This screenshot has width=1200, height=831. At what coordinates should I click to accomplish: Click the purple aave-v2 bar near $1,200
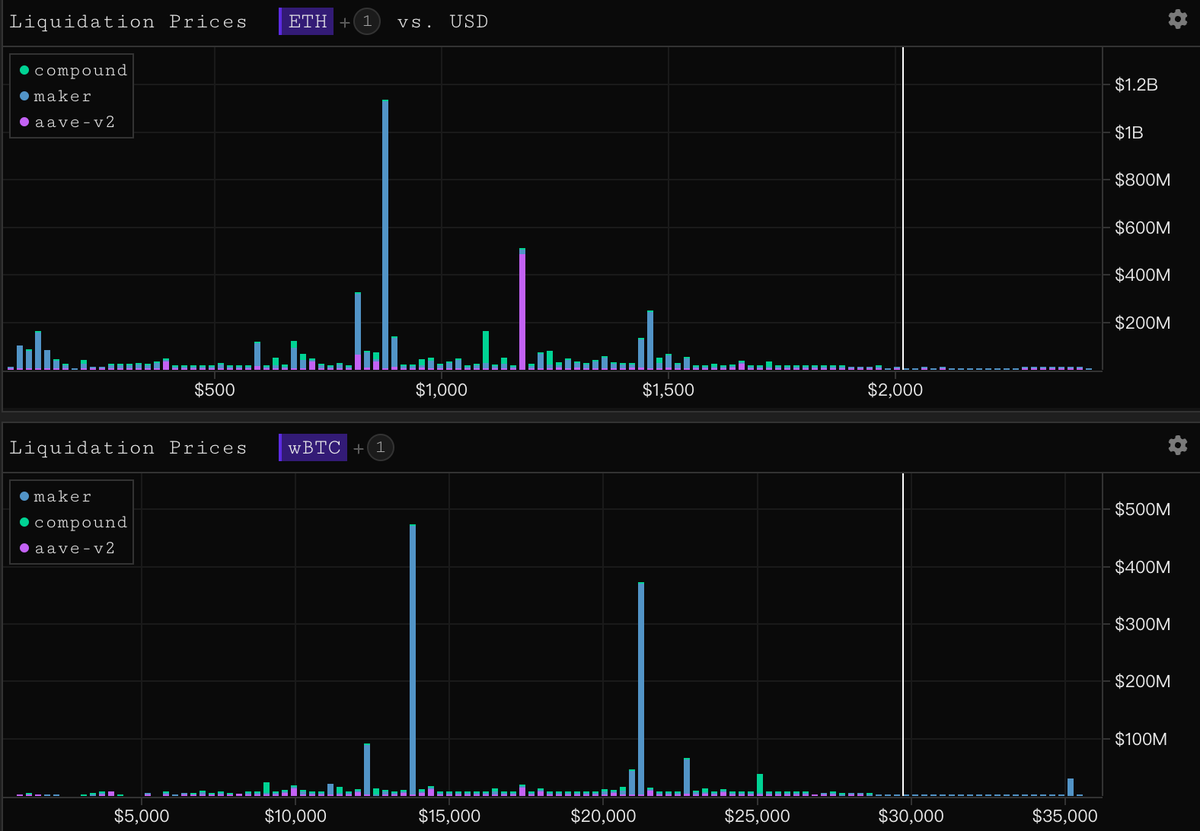coord(522,310)
